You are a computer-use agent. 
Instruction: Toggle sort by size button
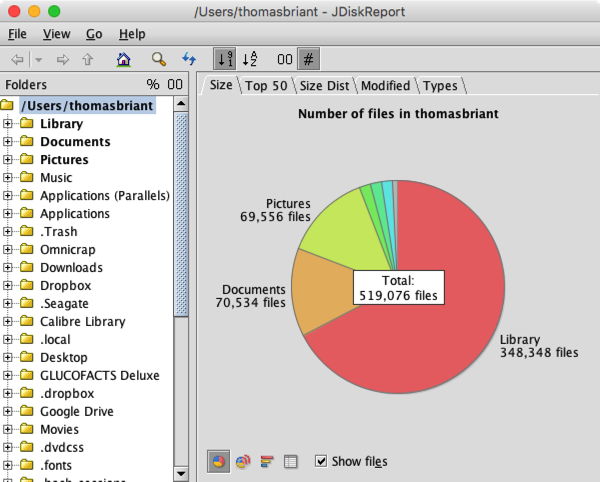point(225,59)
